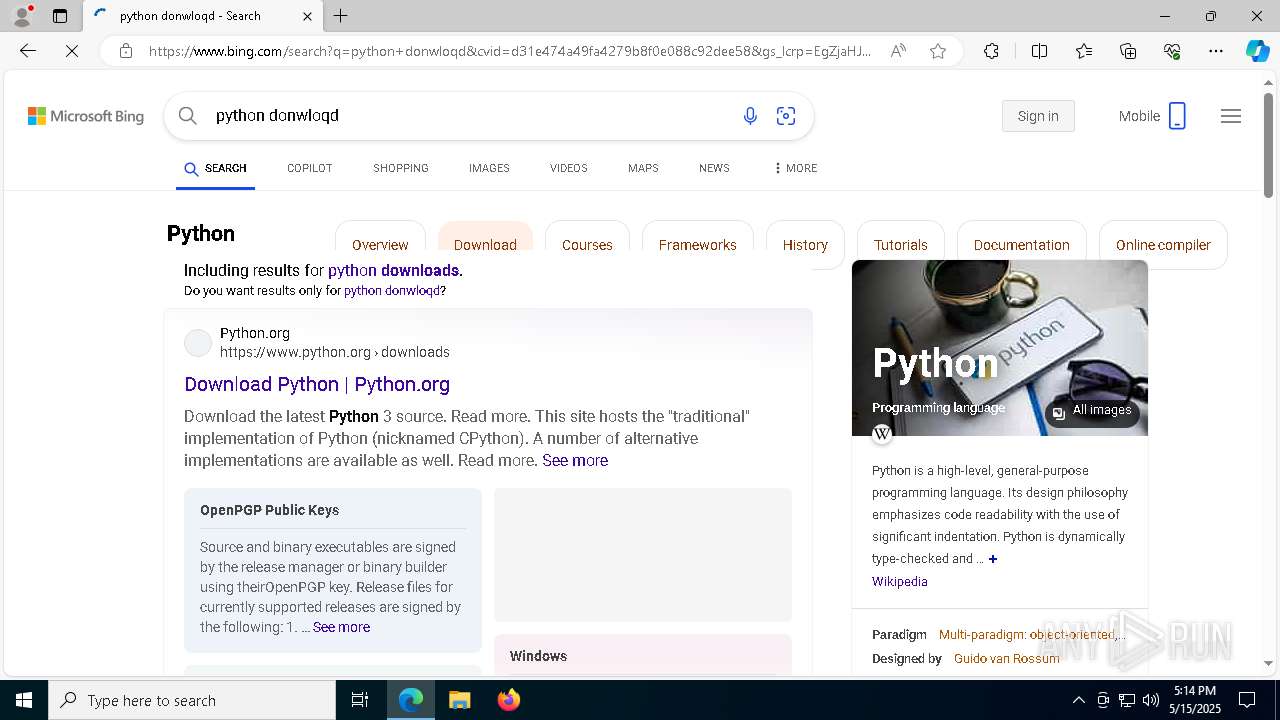Open a new browser tab
Screen dimensions: 1280x720
[340, 16]
